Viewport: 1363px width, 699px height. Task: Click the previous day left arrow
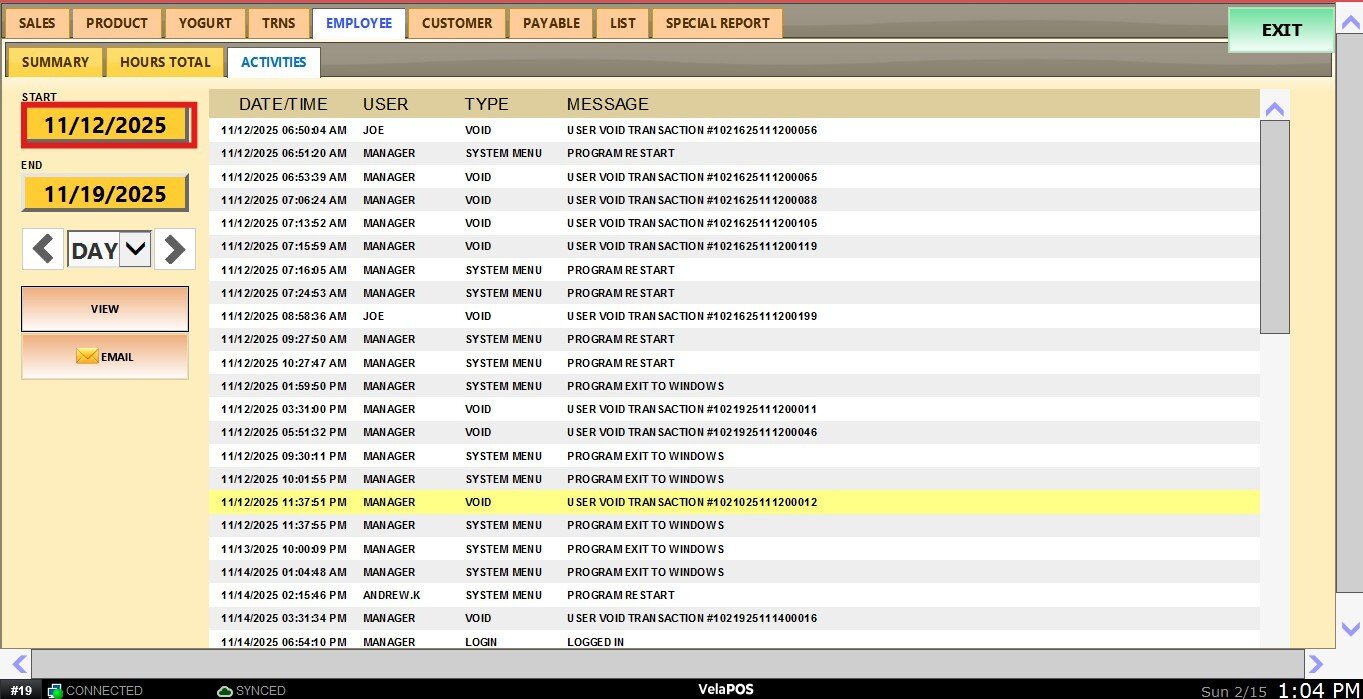click(x=42, y=249)
